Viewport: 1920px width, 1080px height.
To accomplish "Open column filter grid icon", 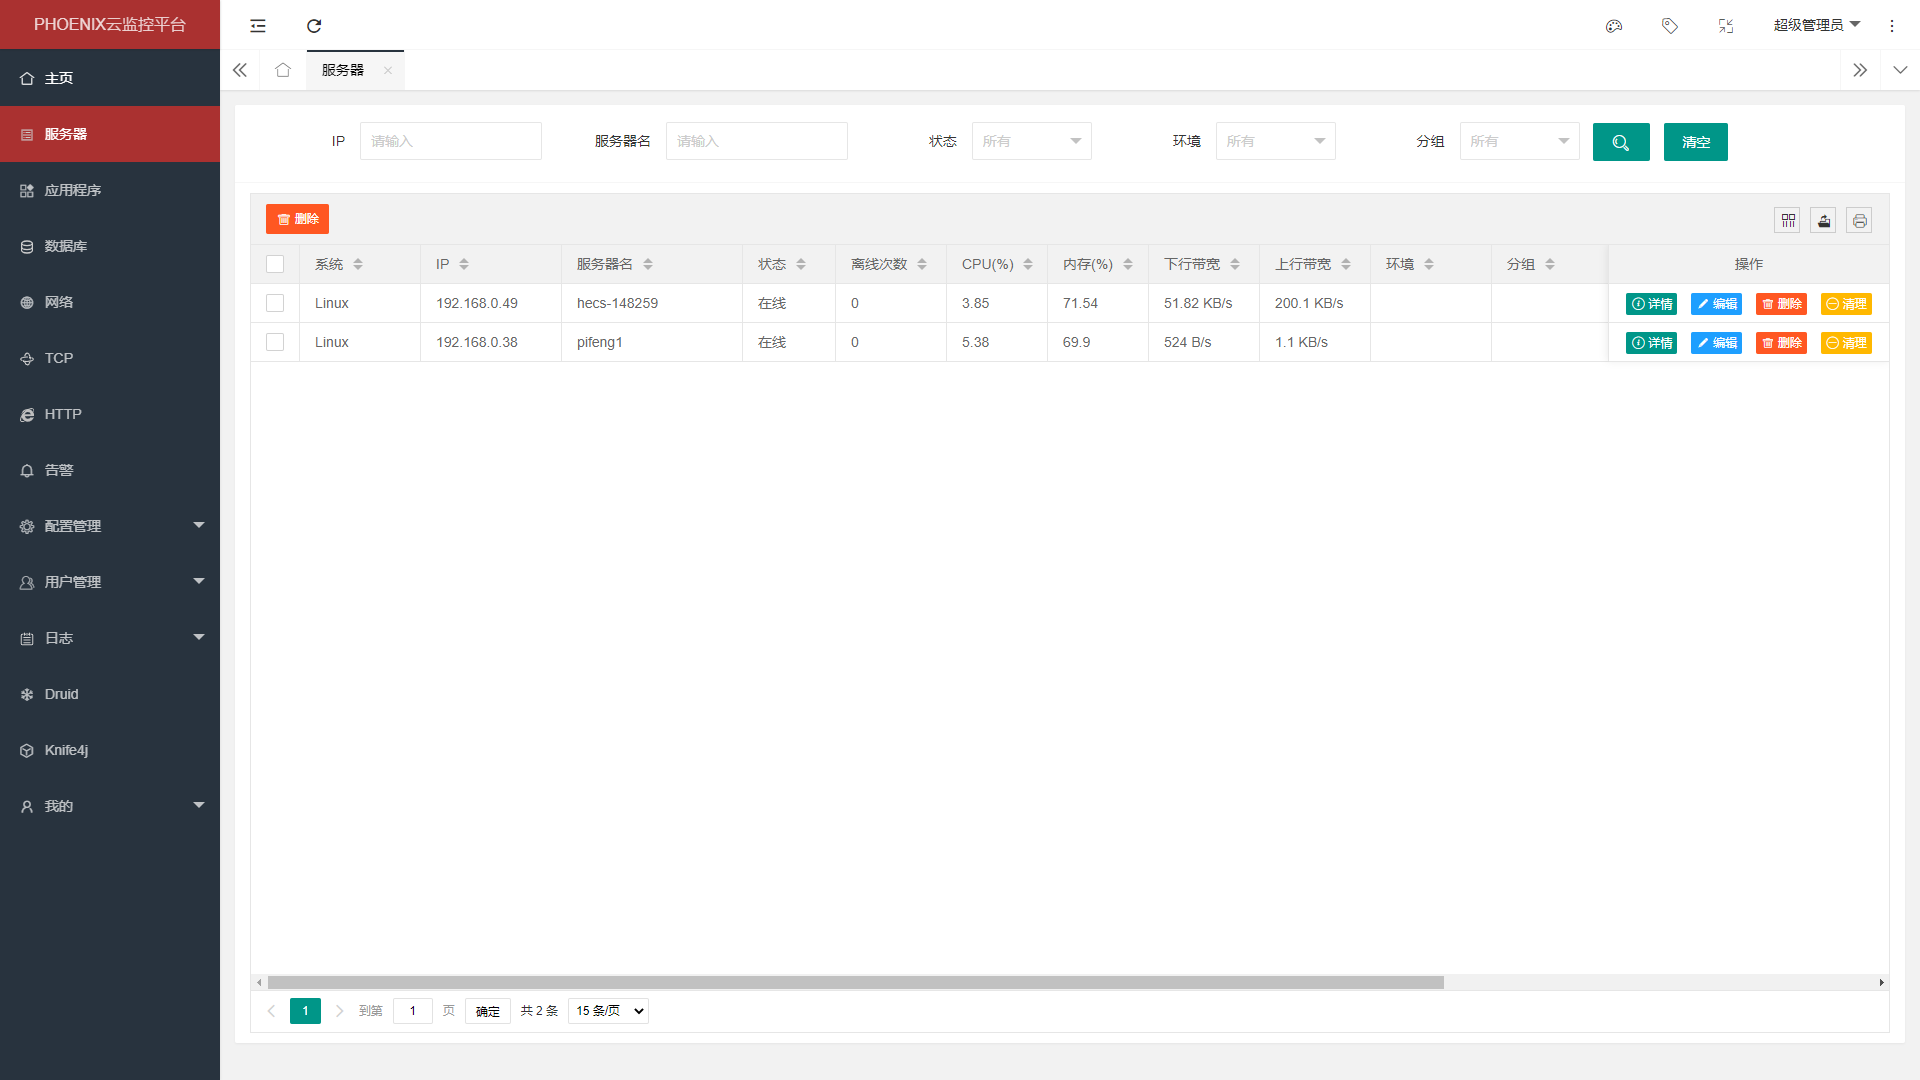I will tap(1788, 220).
